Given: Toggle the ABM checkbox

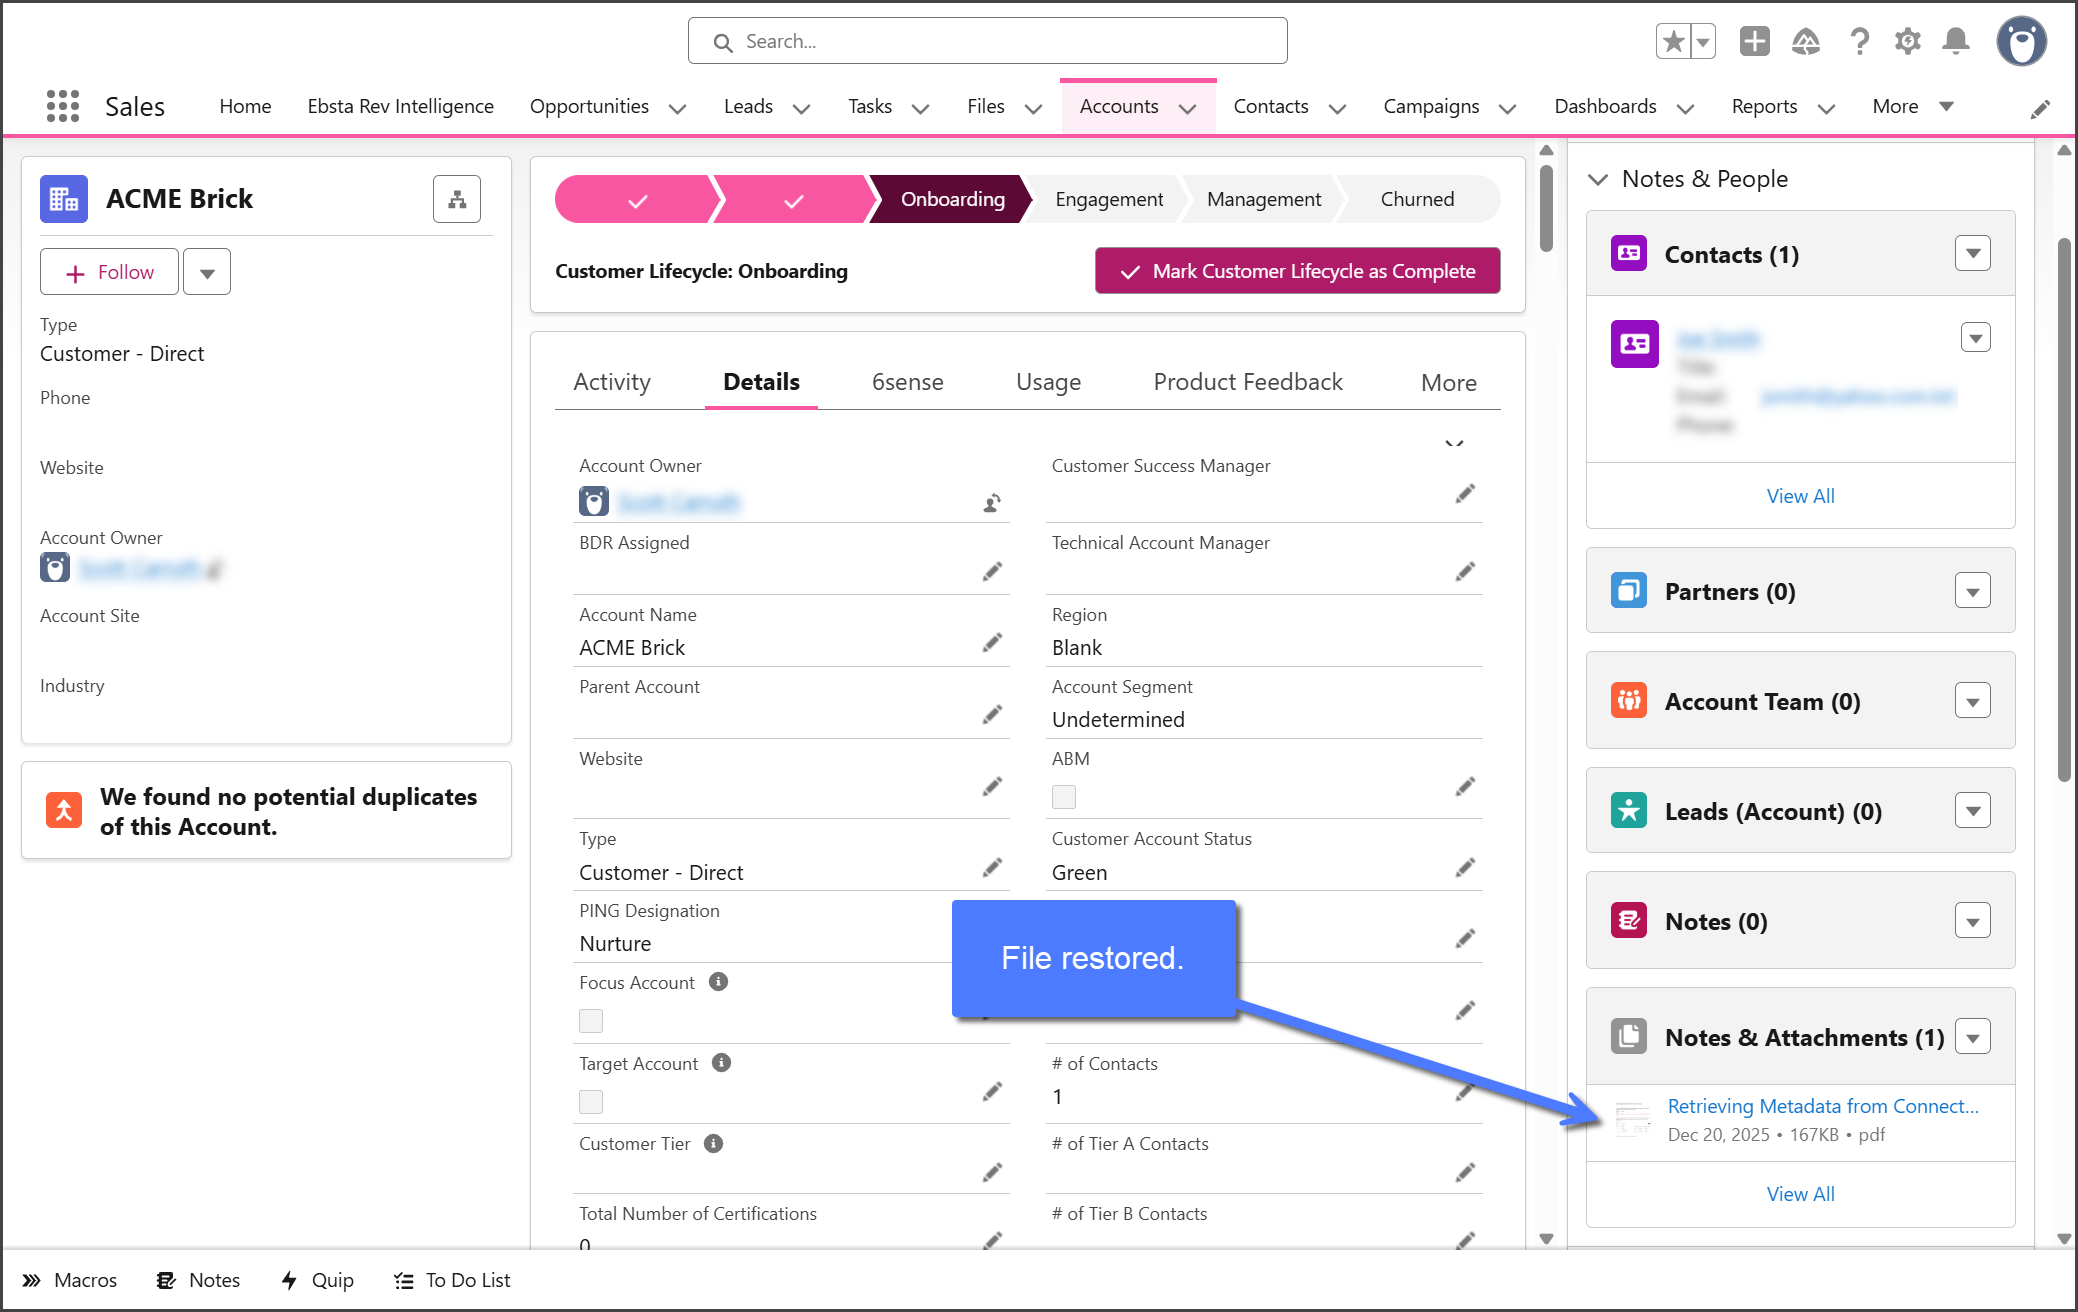Looking at the screenshot, I should (x=1064, y=797).
